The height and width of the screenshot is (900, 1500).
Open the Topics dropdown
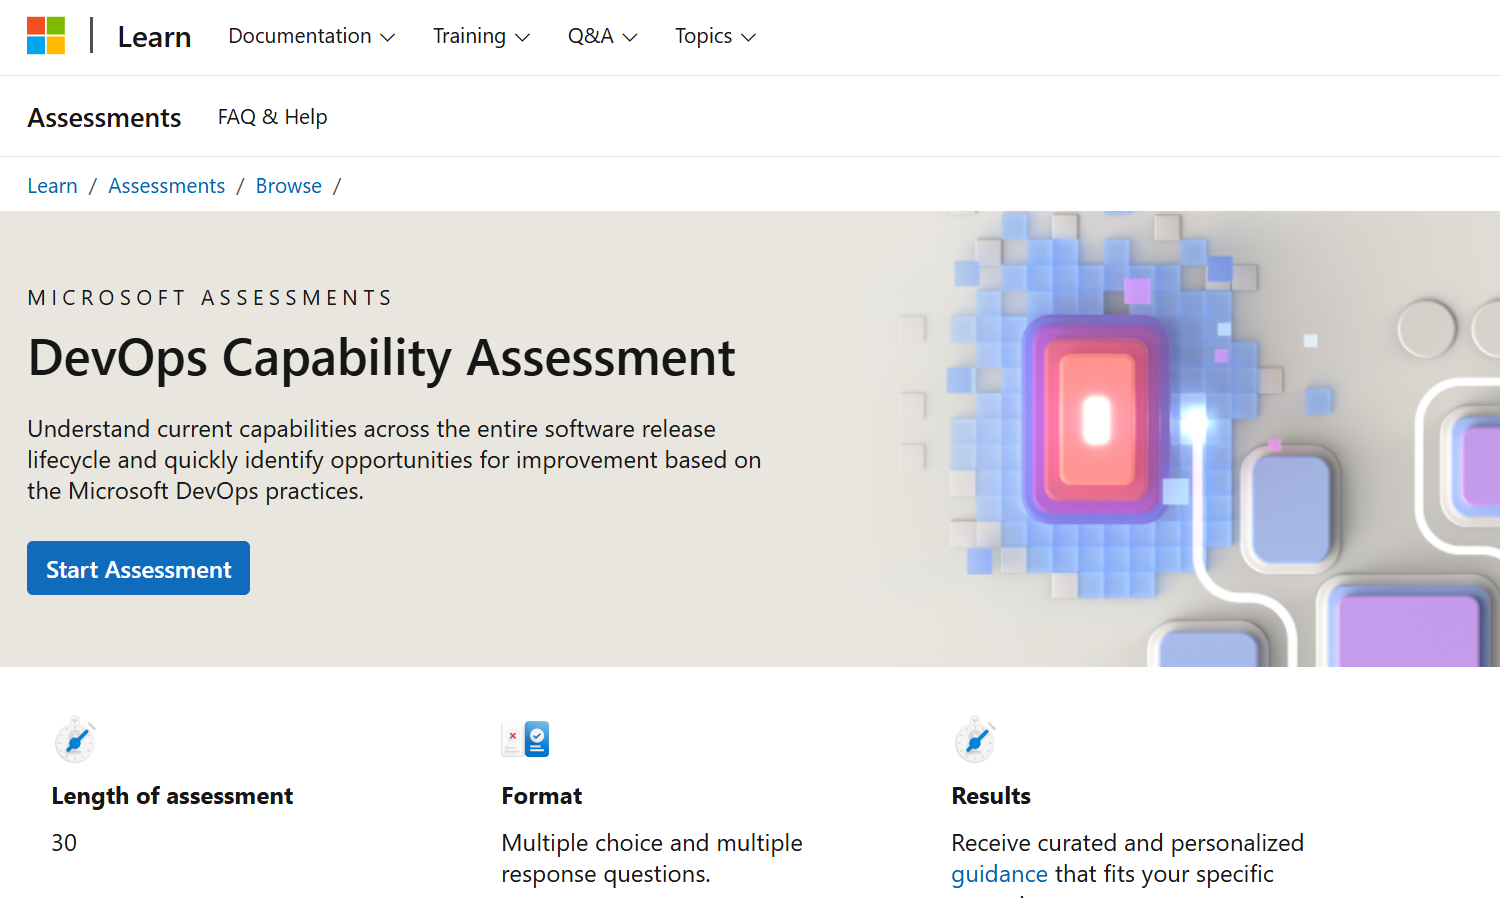click(715, 36)
